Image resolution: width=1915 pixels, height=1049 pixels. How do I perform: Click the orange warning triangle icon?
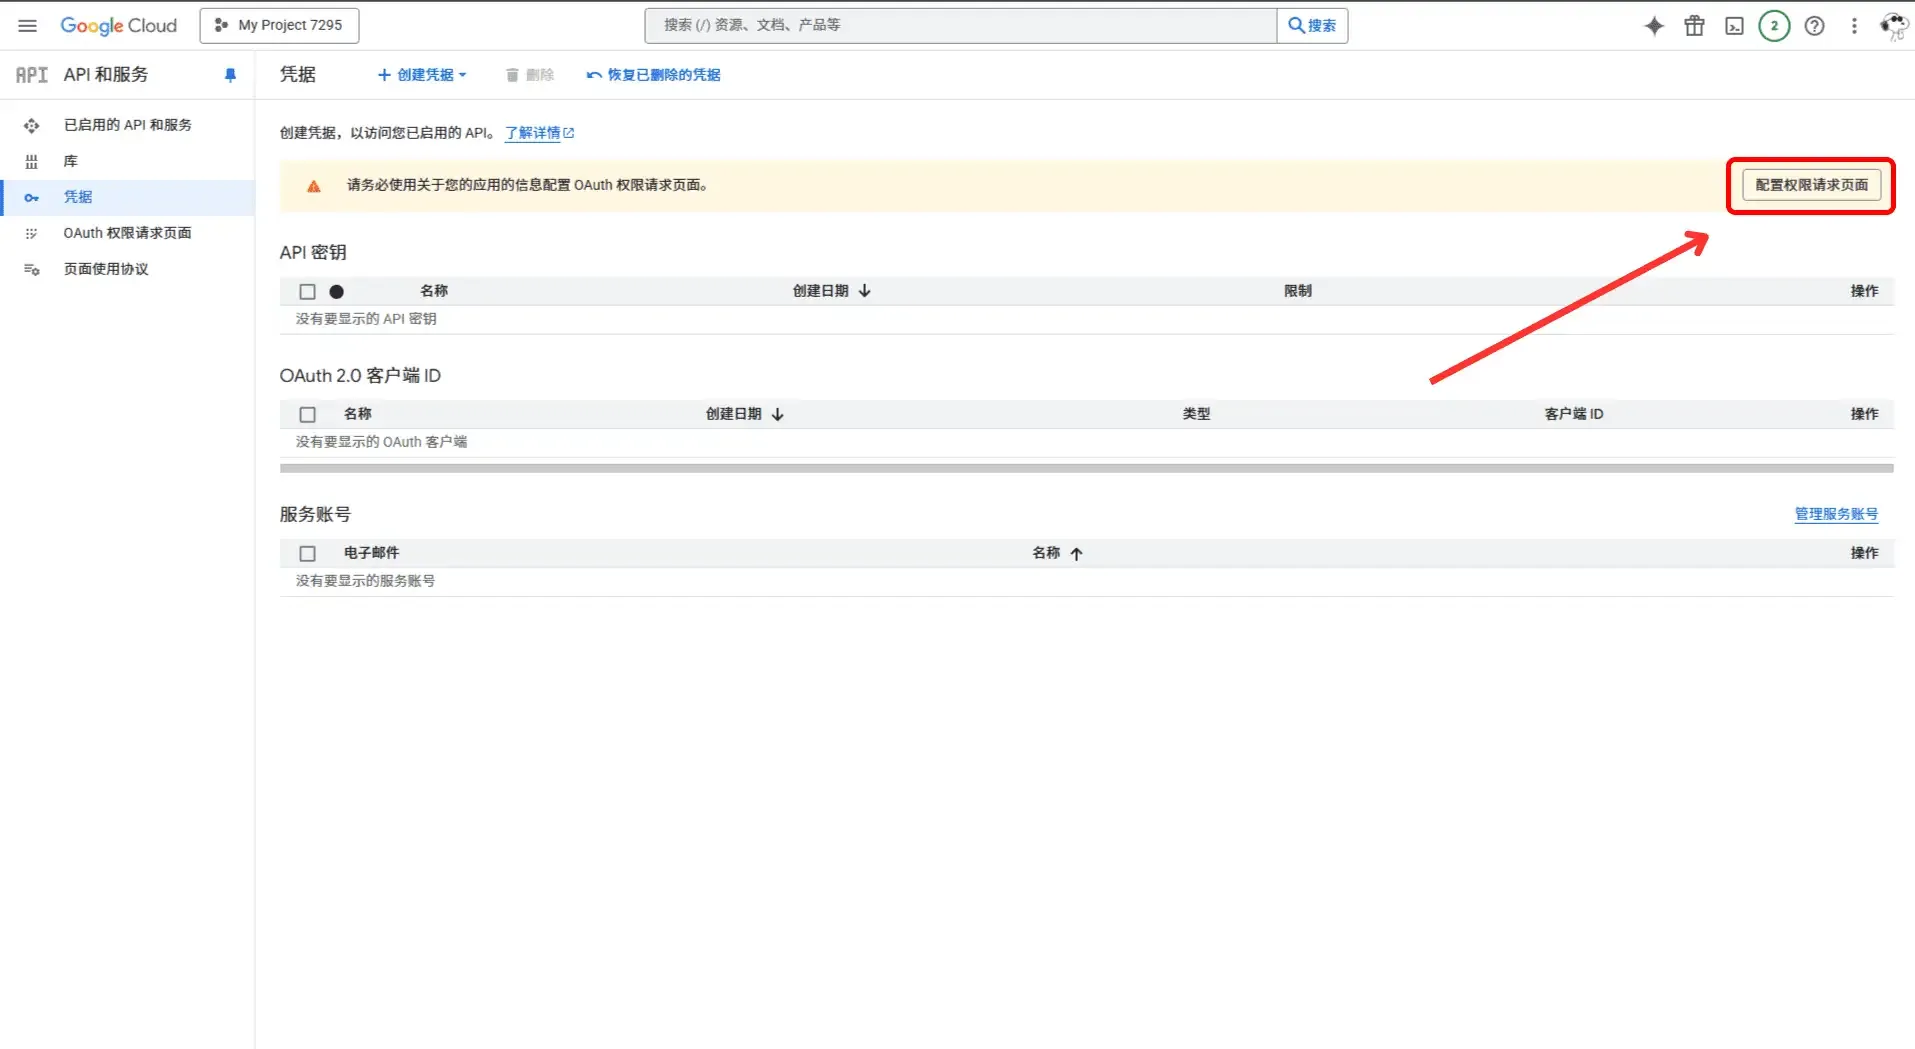(x=314, y=186)
